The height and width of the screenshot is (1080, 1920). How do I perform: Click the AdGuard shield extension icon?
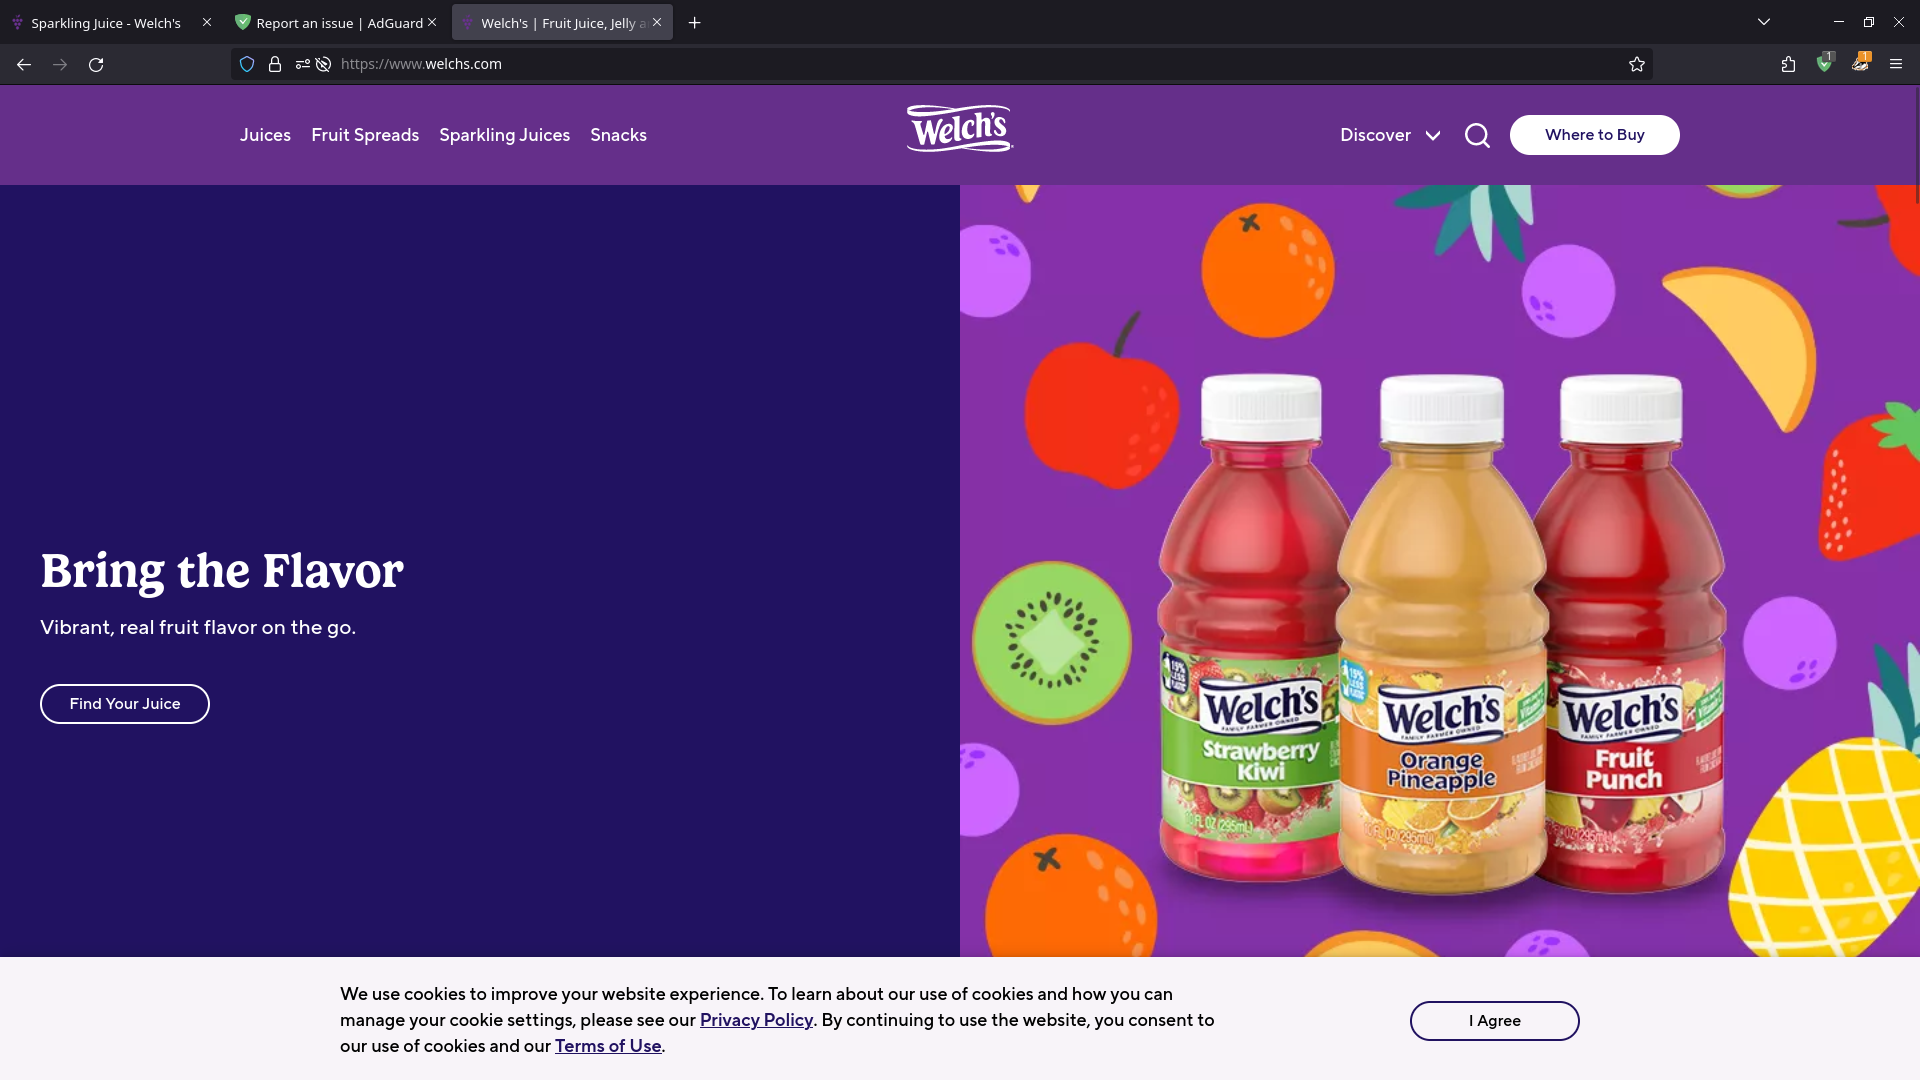pos(1824,63)
